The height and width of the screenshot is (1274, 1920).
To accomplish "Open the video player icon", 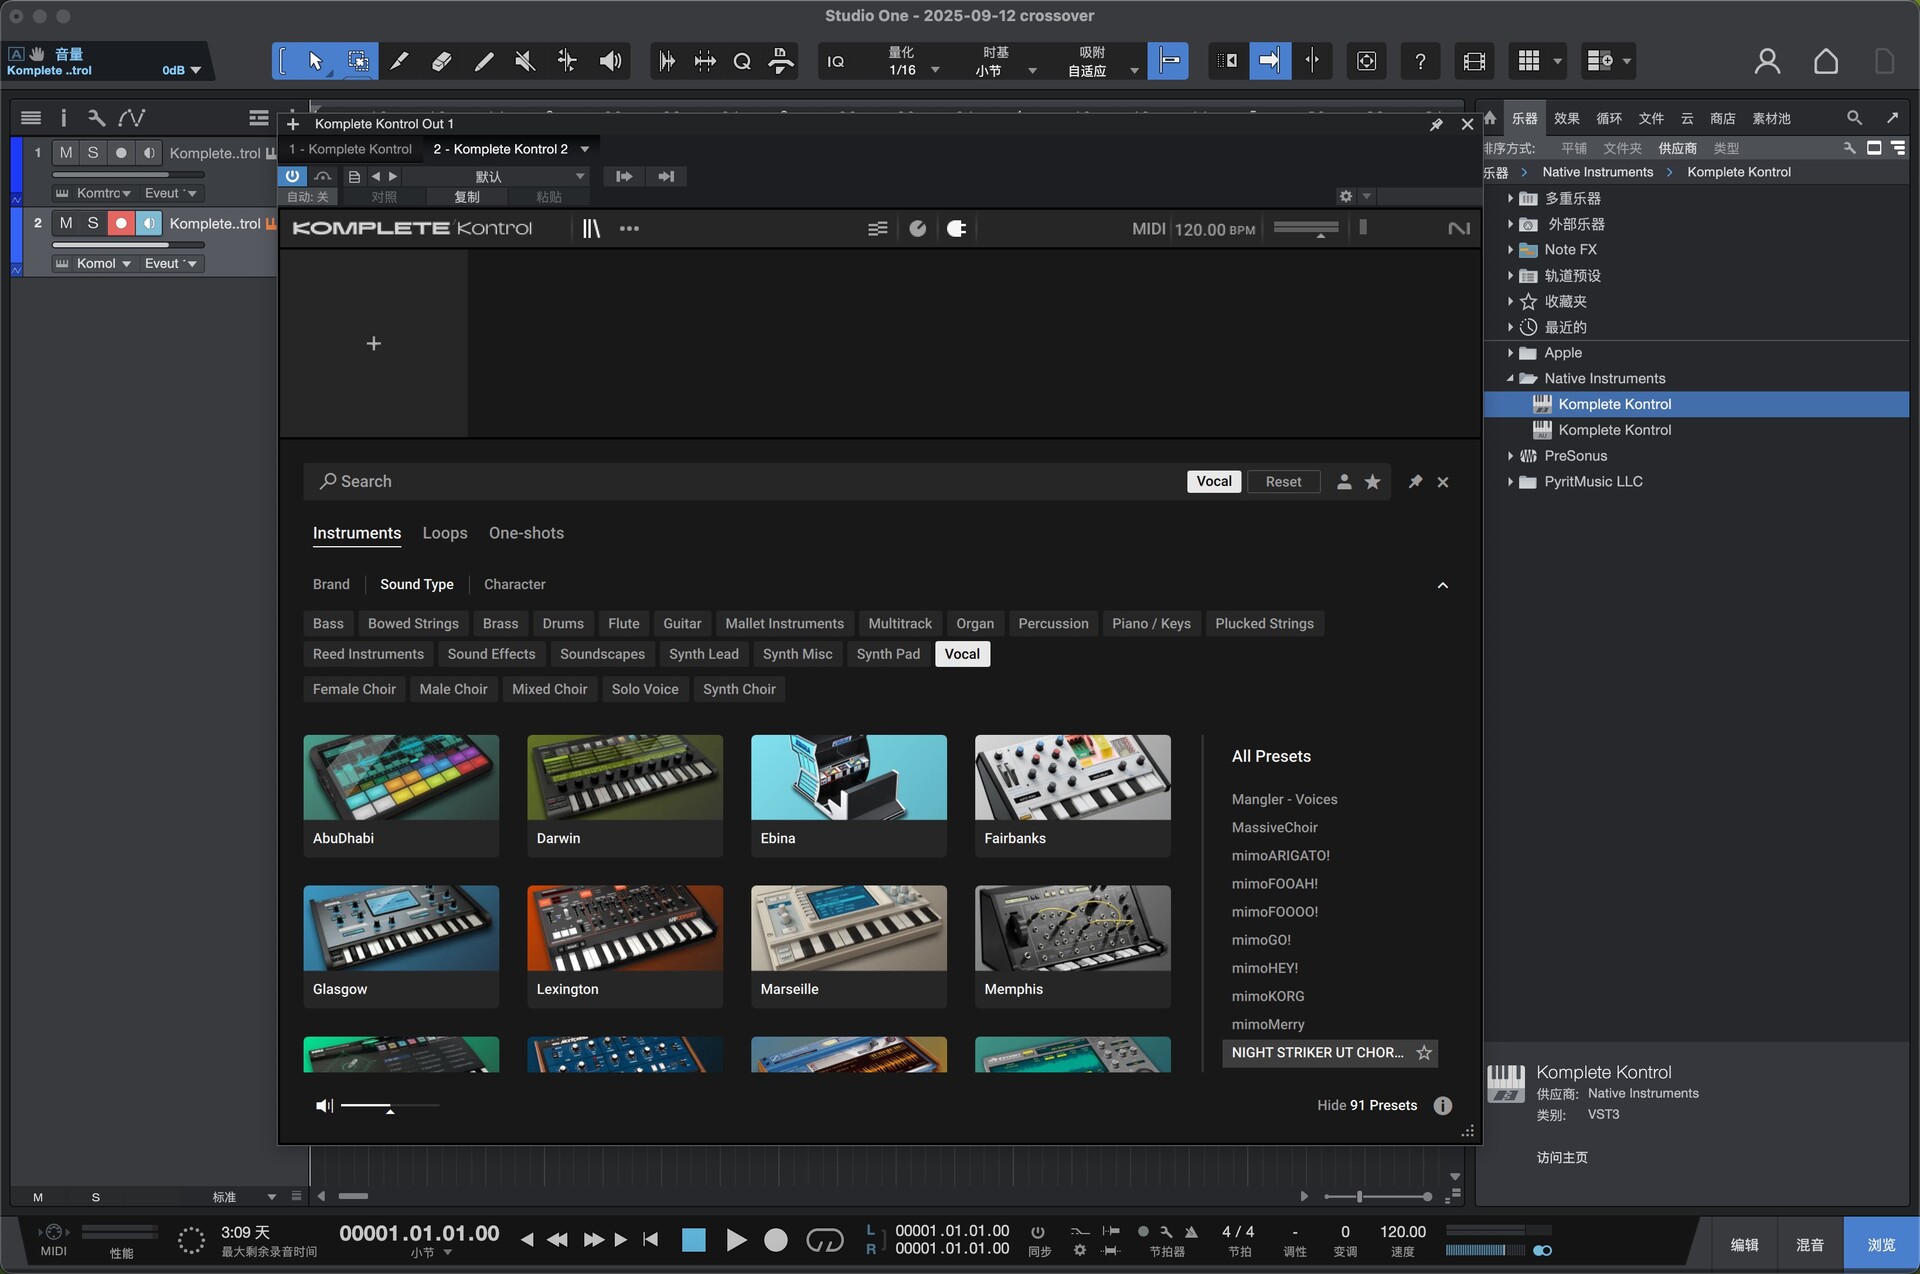I will (x=1474, y=61).
